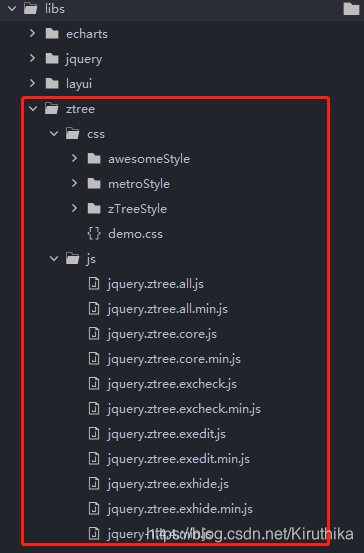Select the awesomeStyle folder name

[x=149, y=159]
